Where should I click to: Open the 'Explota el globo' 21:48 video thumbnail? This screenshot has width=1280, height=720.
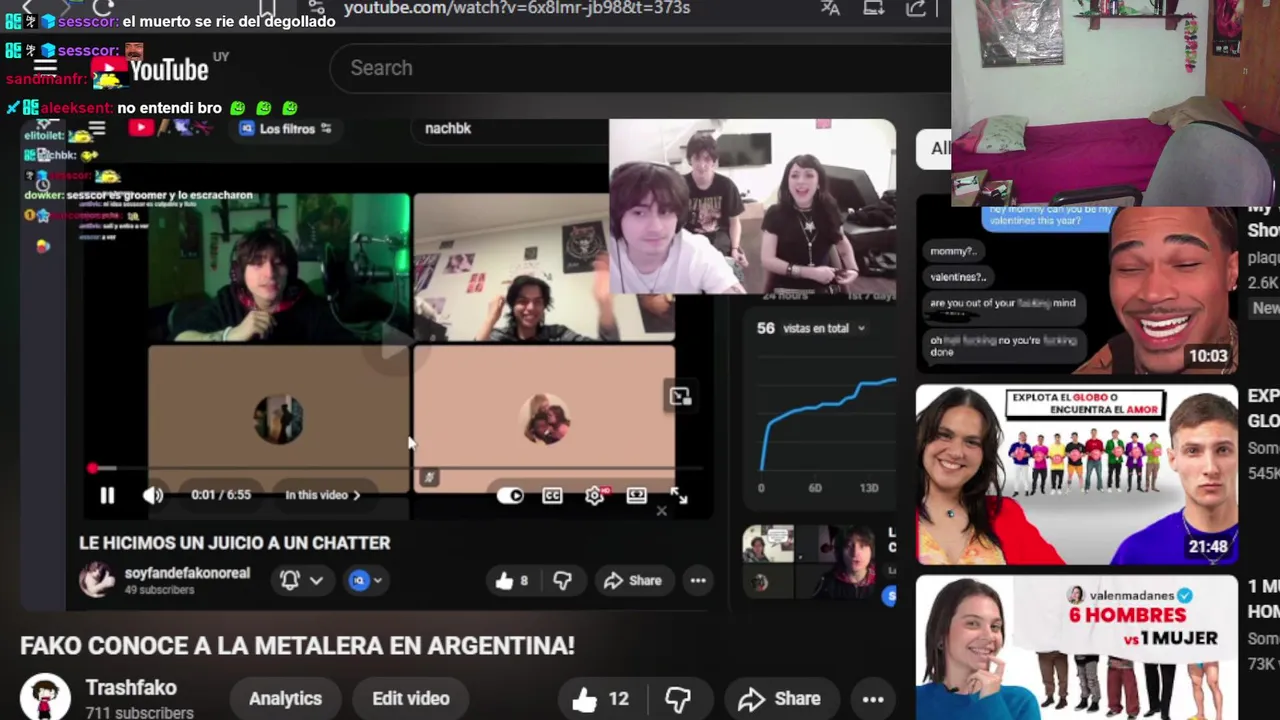(x=1077, y=475)
